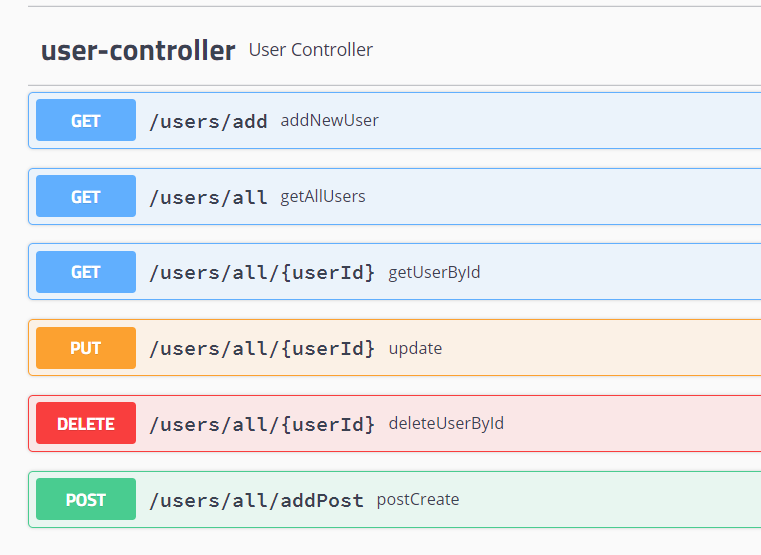Expand the /users/add endpoint path
Screen dimensions: 761x555
[208, 122]
